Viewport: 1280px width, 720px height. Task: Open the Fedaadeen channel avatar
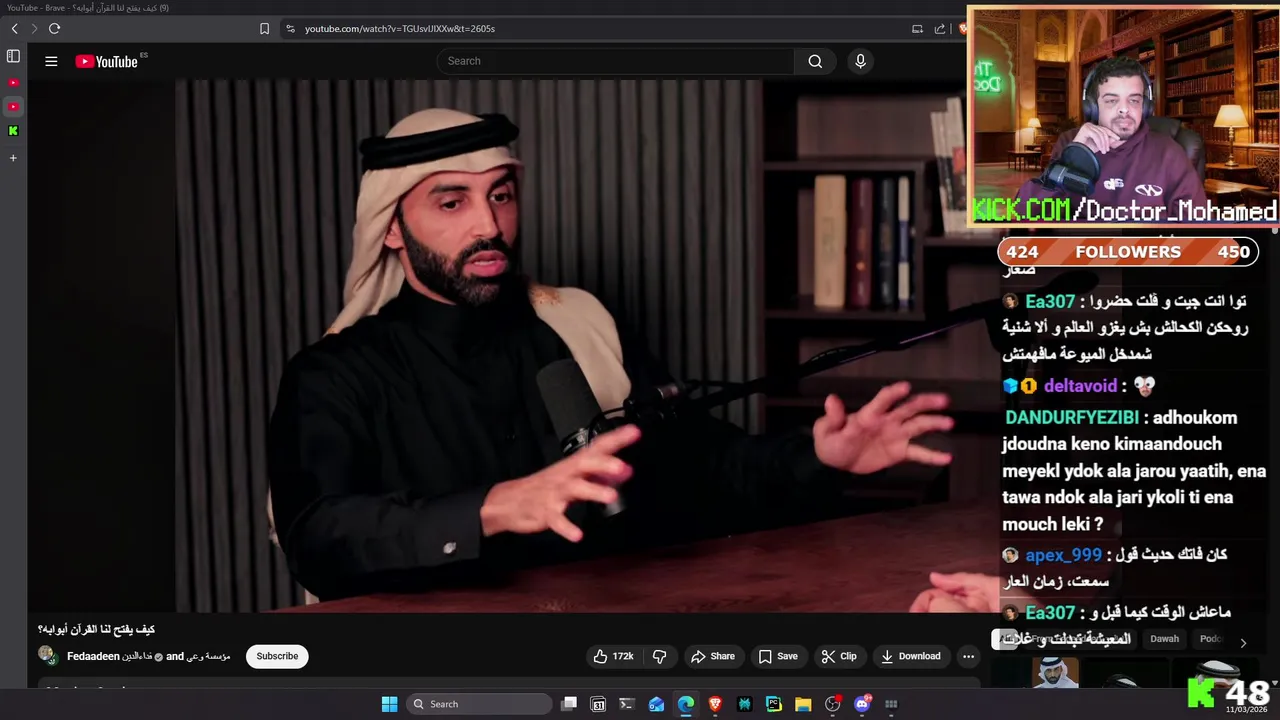pos(46,656)
